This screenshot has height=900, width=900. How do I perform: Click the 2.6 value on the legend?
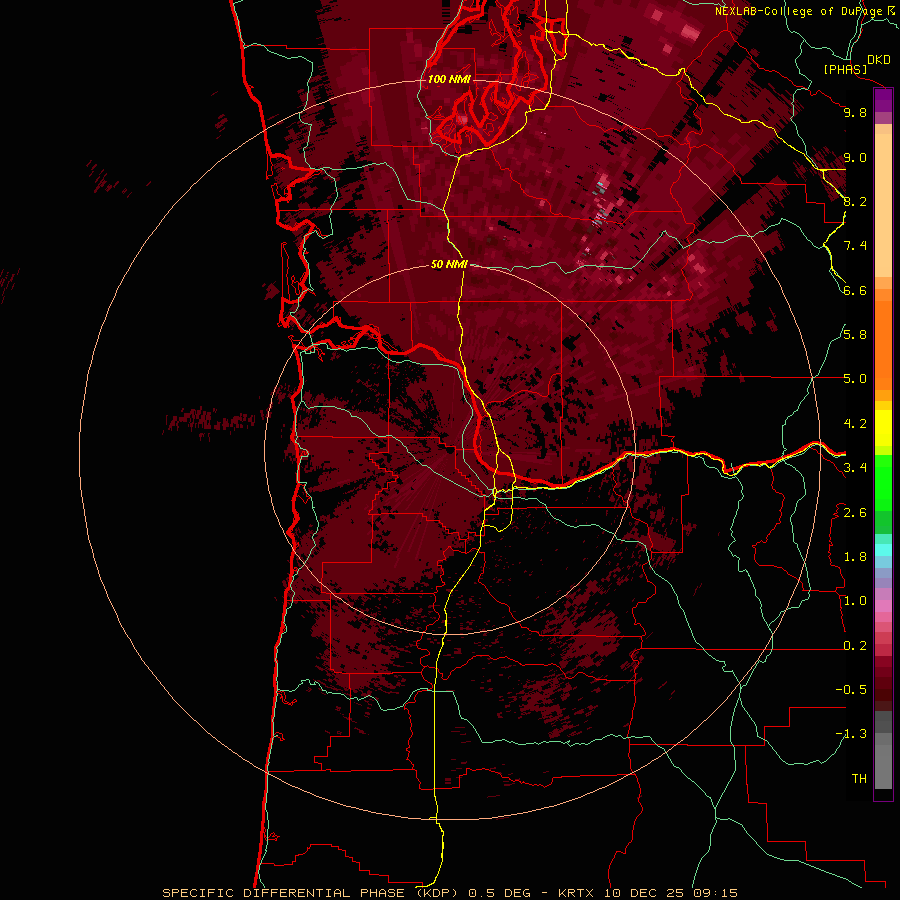[x=855, y=513]
